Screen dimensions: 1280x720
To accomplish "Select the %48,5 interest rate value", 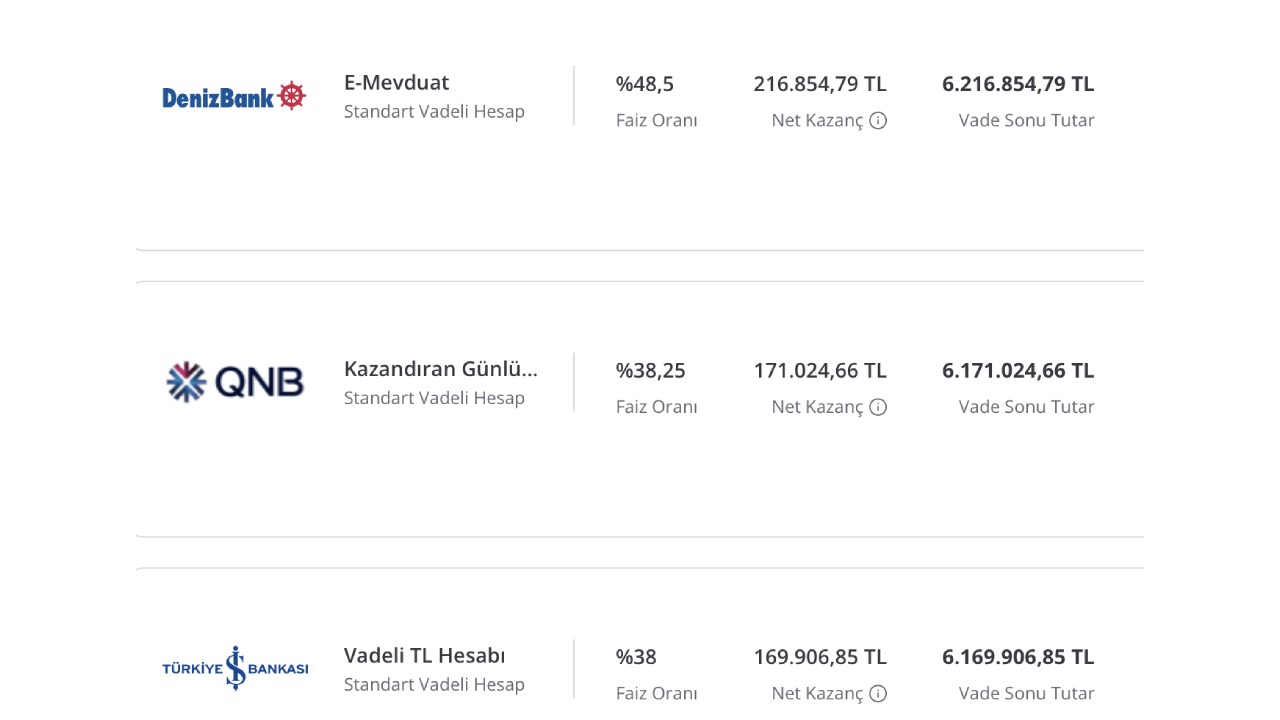I will point(645,84).
